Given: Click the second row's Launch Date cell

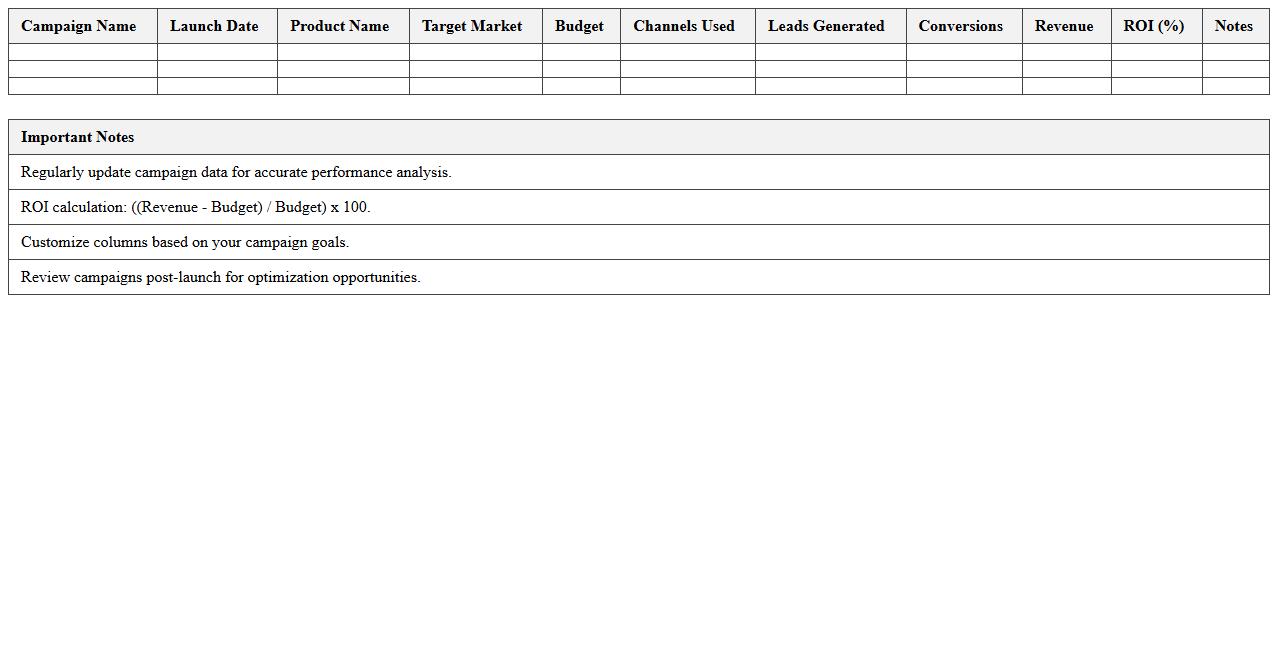Looking at the screenshot, I should 214,69.
